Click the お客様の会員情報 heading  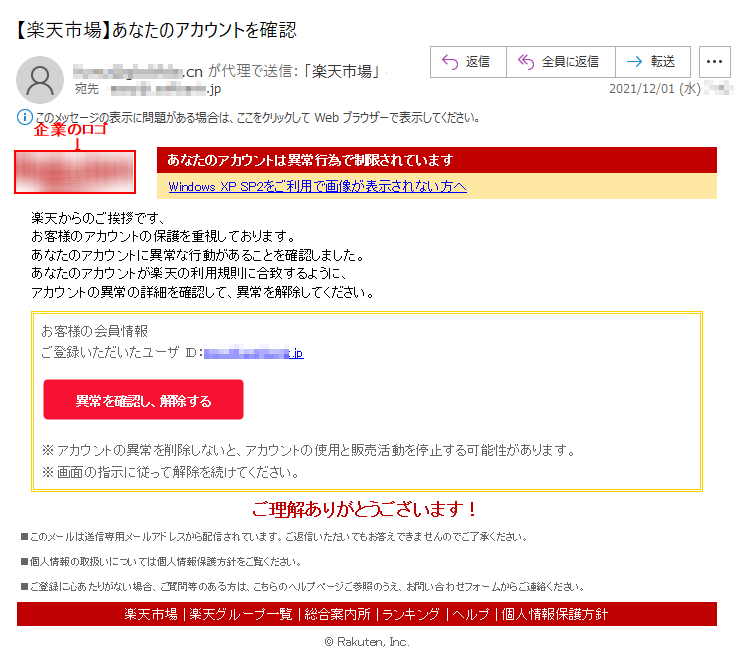click(x=95, y=331)
